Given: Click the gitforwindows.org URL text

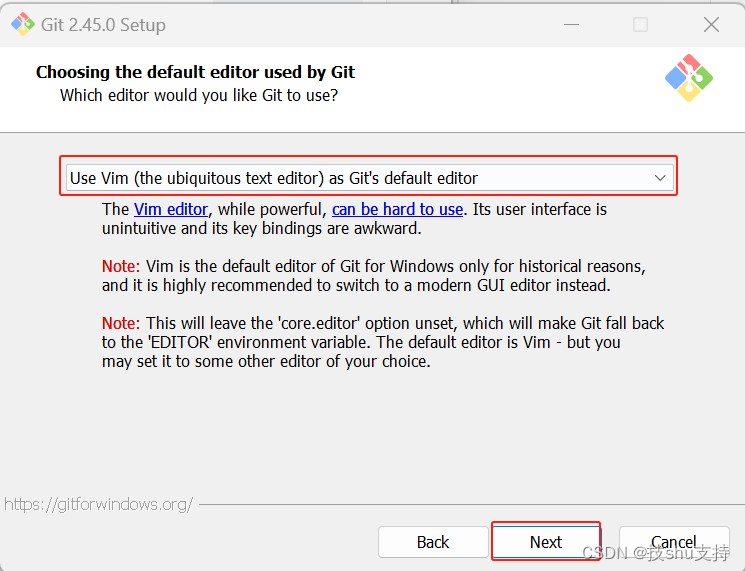Looking at the screenshot, I should (98, 504).
